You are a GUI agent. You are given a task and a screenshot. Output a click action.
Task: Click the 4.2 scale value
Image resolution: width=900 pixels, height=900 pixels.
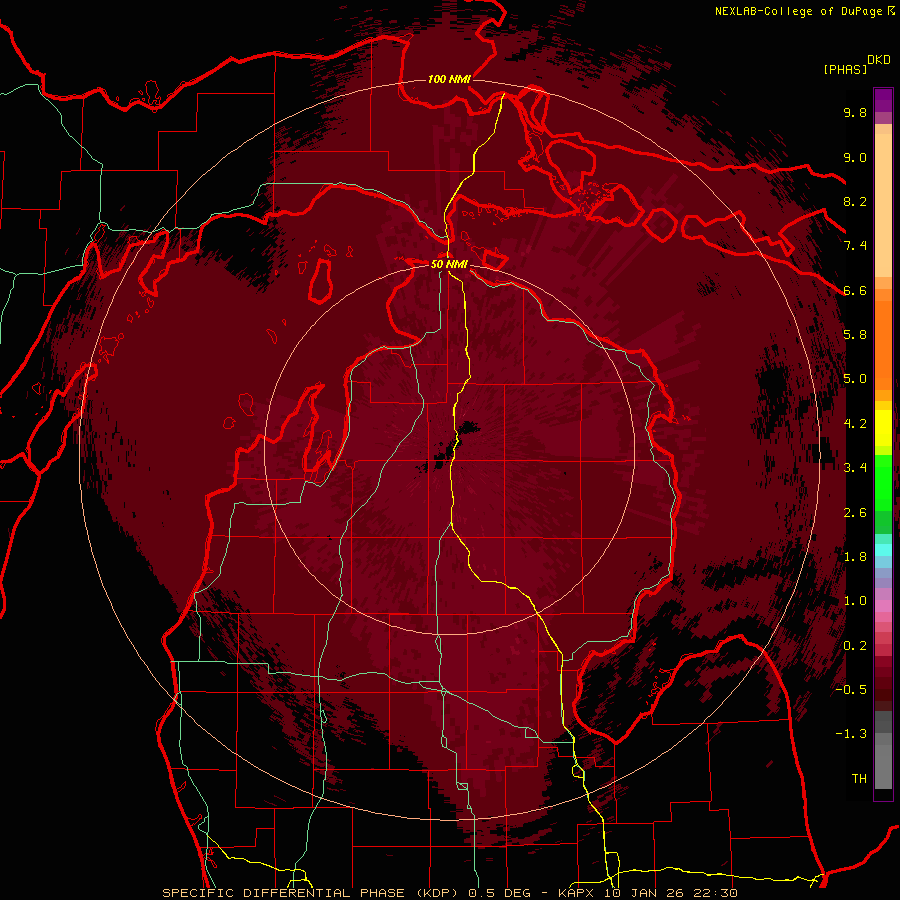tap(855, 424)
